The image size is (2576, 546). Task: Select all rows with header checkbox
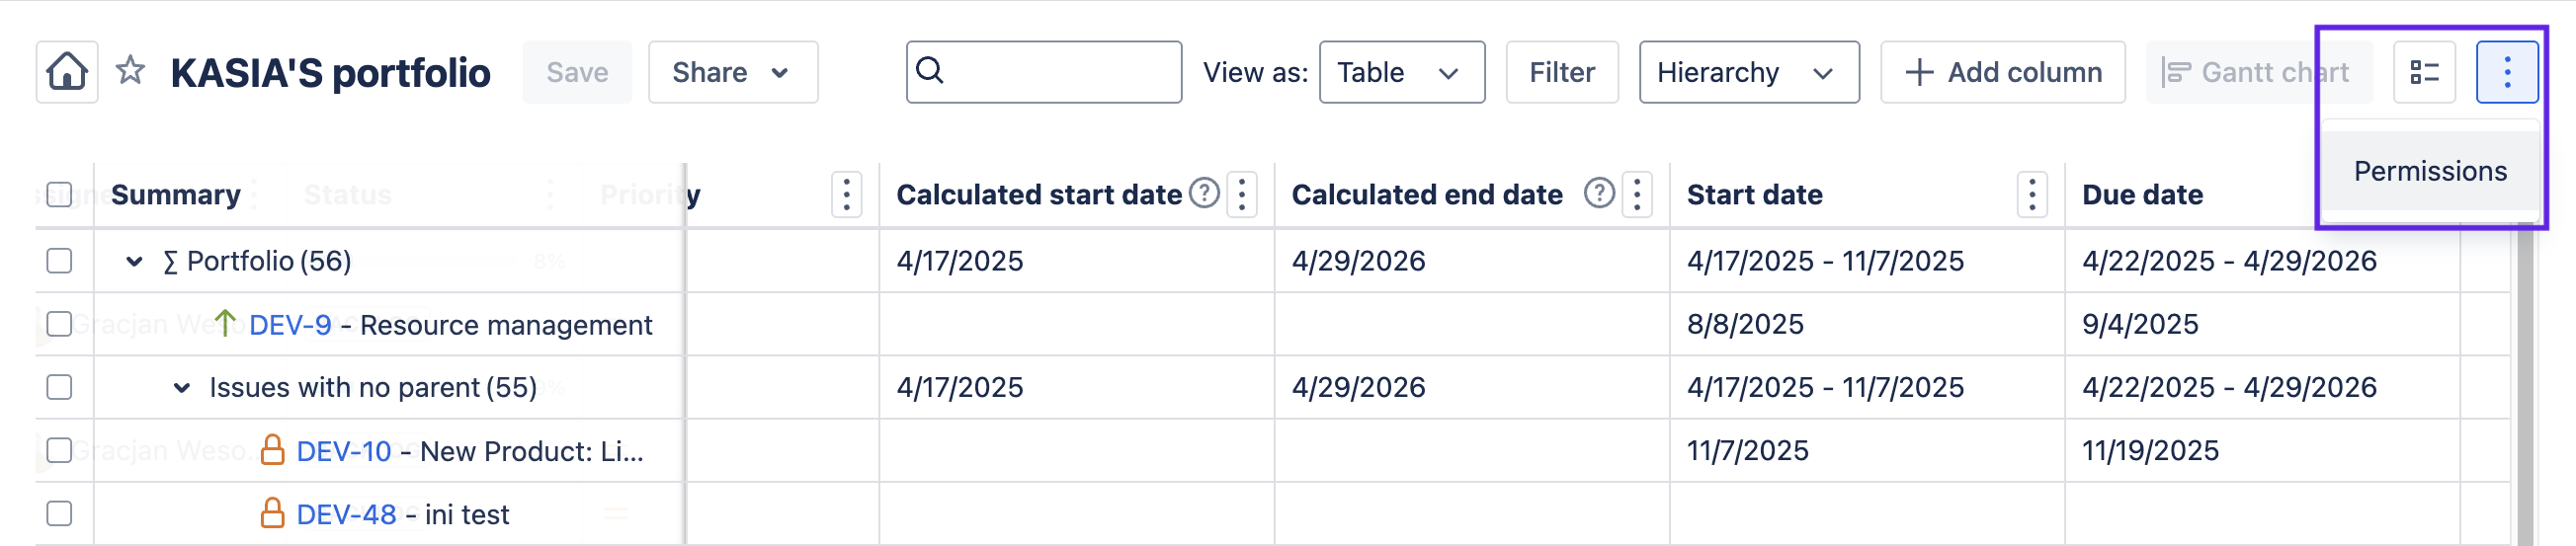60,194
